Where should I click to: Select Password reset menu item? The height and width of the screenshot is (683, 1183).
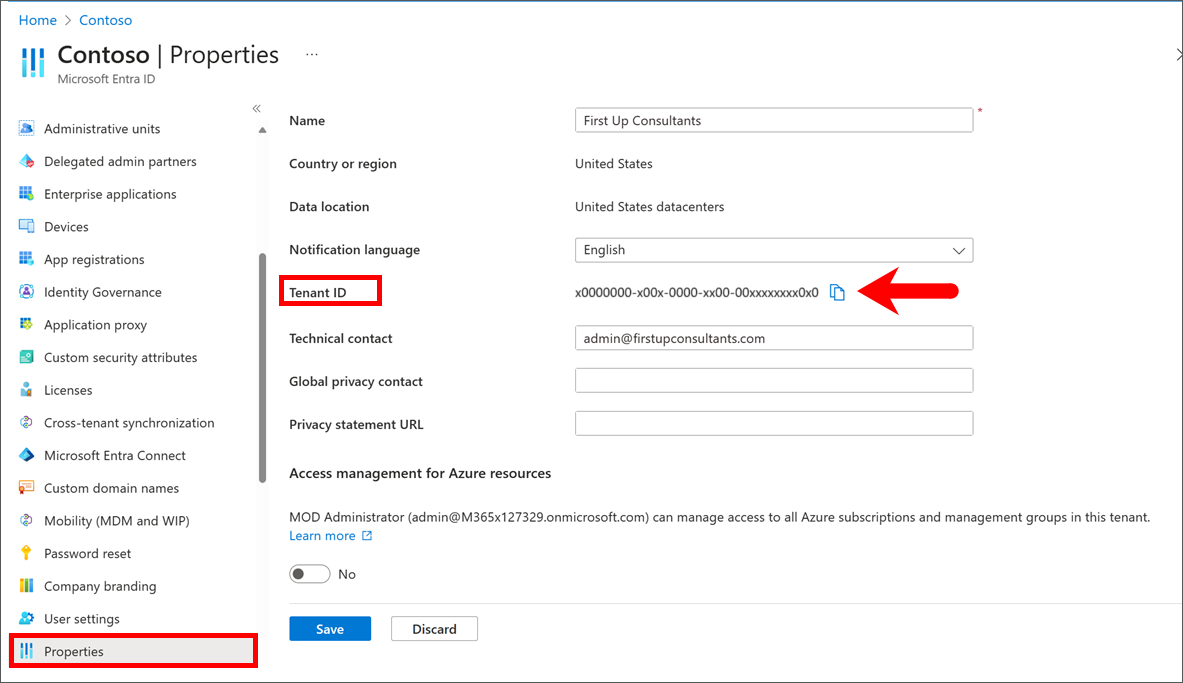pos(88,553)
